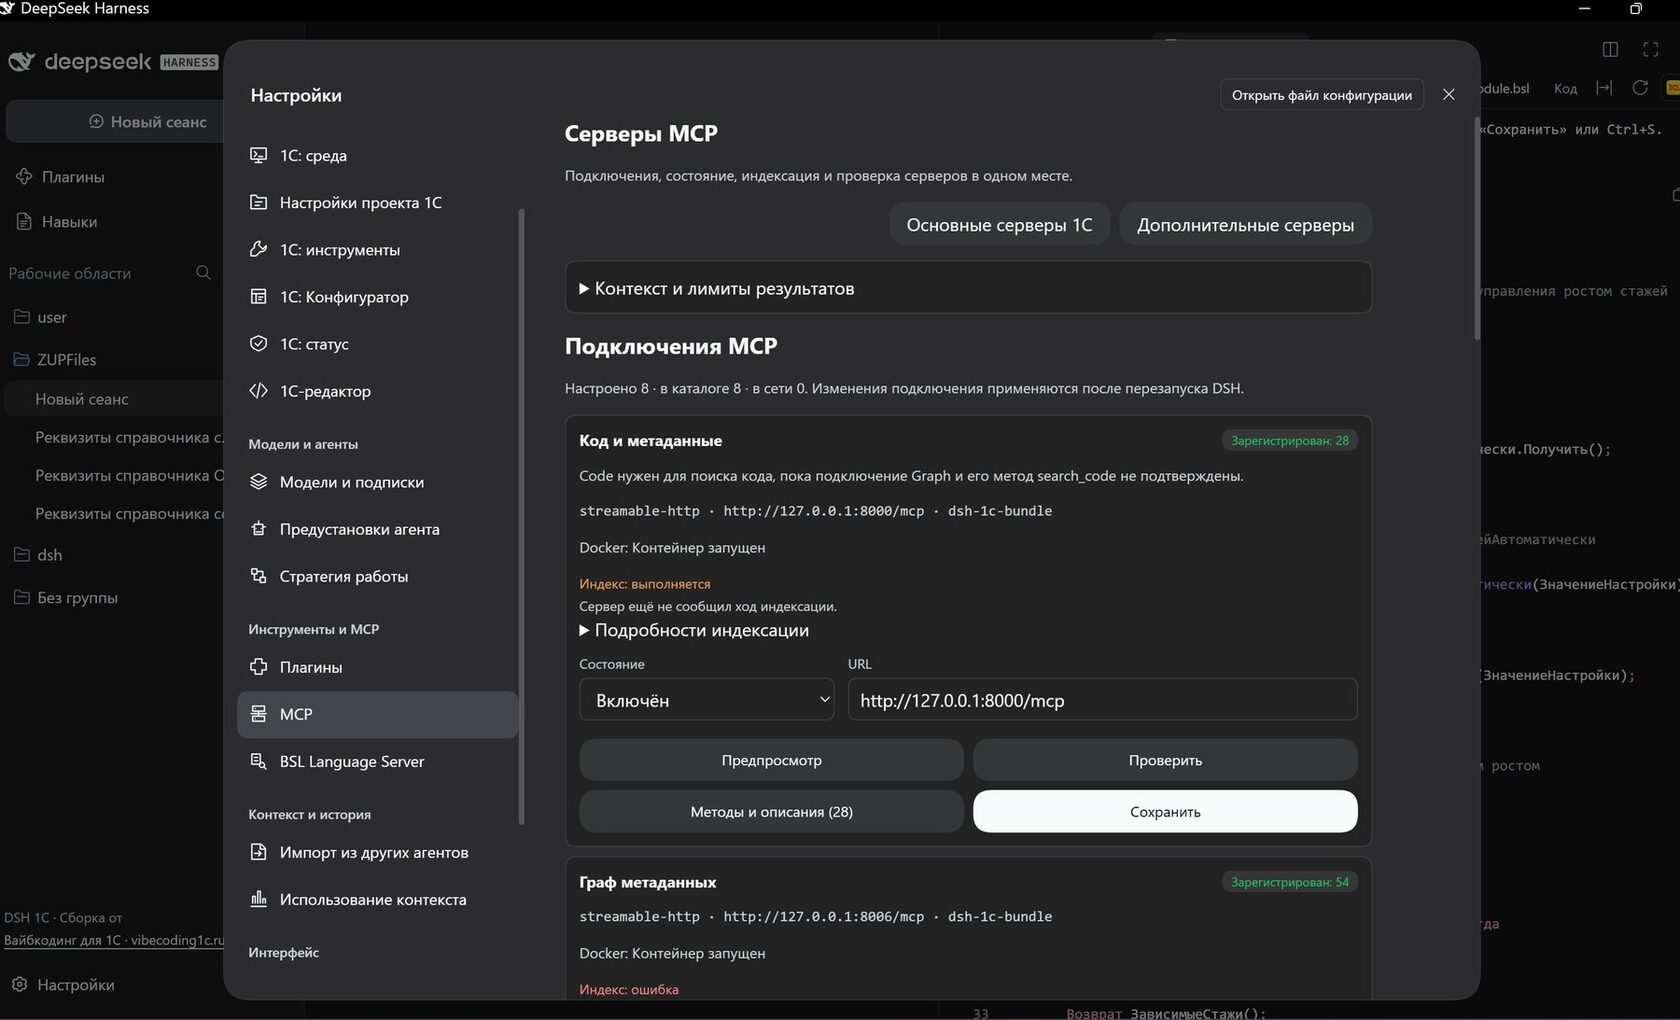
Task: Open Предустановки агента icon
Action: [x=258, y=528]
